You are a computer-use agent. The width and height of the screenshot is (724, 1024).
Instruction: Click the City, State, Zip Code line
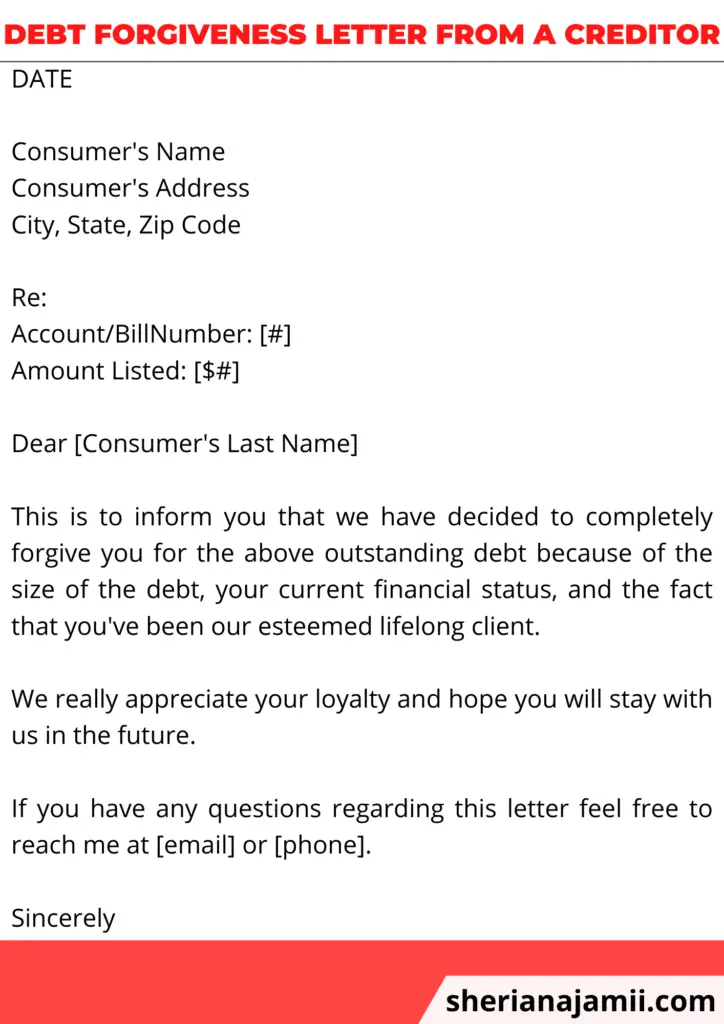(126, 225)
